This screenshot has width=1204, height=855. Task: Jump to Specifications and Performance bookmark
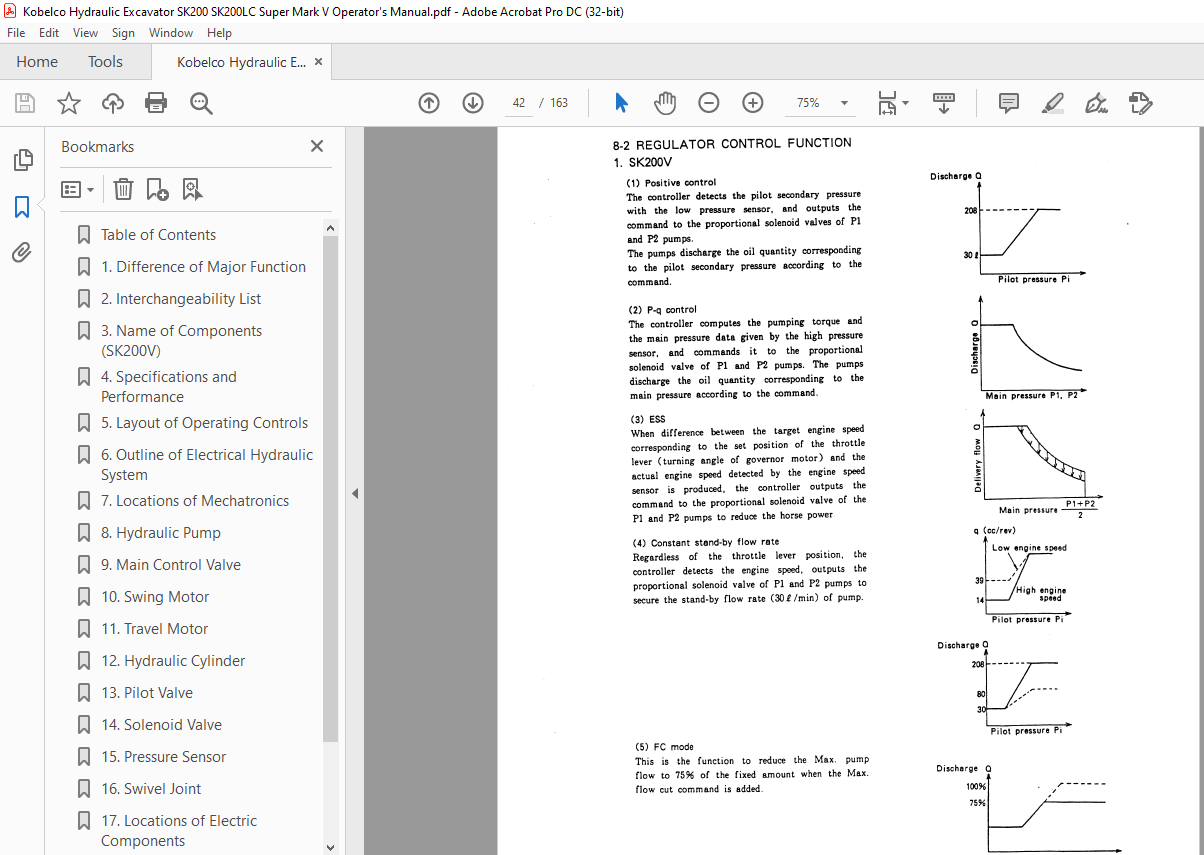(169, 387)
